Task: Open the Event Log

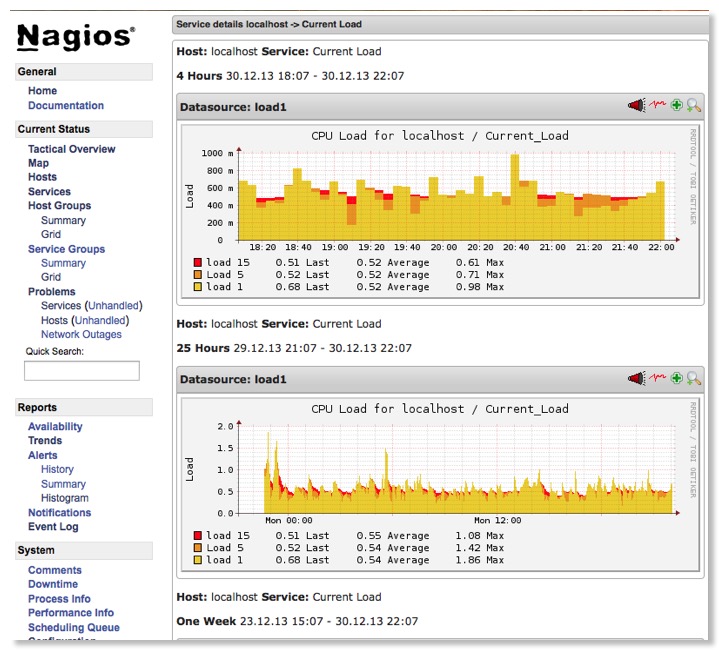Action: [x=53, y=527]
